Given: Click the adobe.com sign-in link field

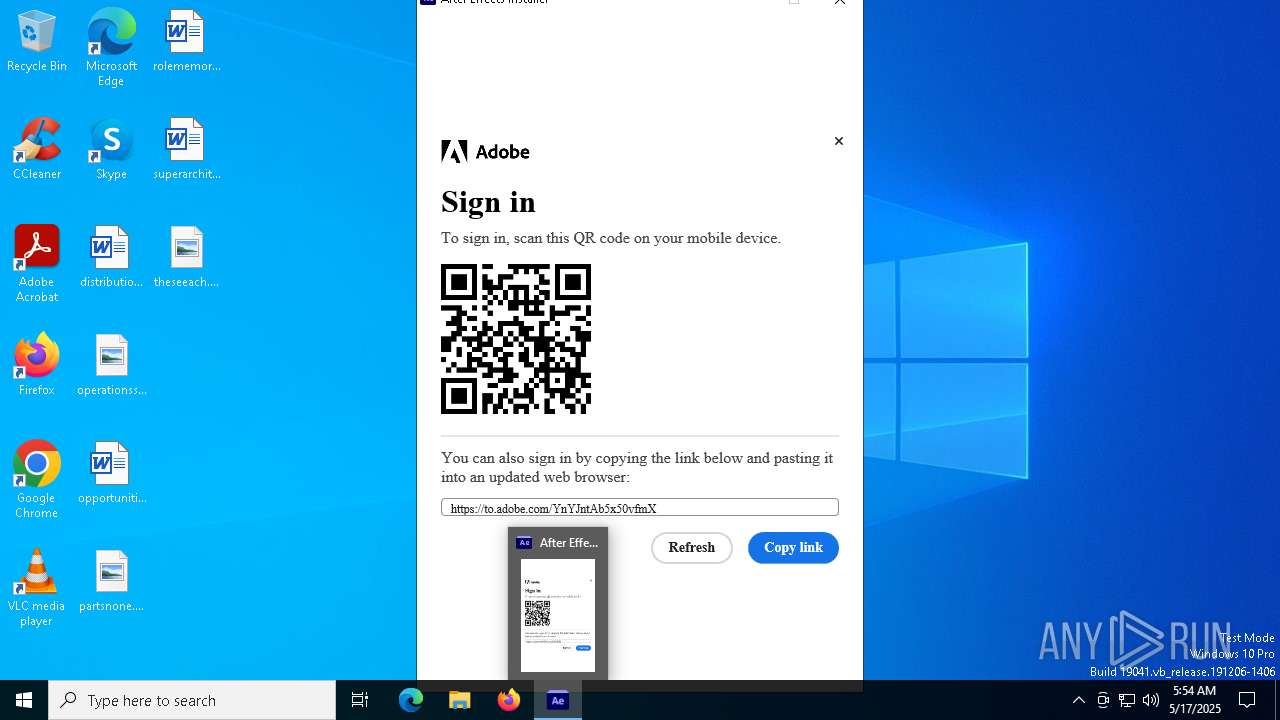Looking at the screenshot, I should pyautogui.click(x=640, y=508).
